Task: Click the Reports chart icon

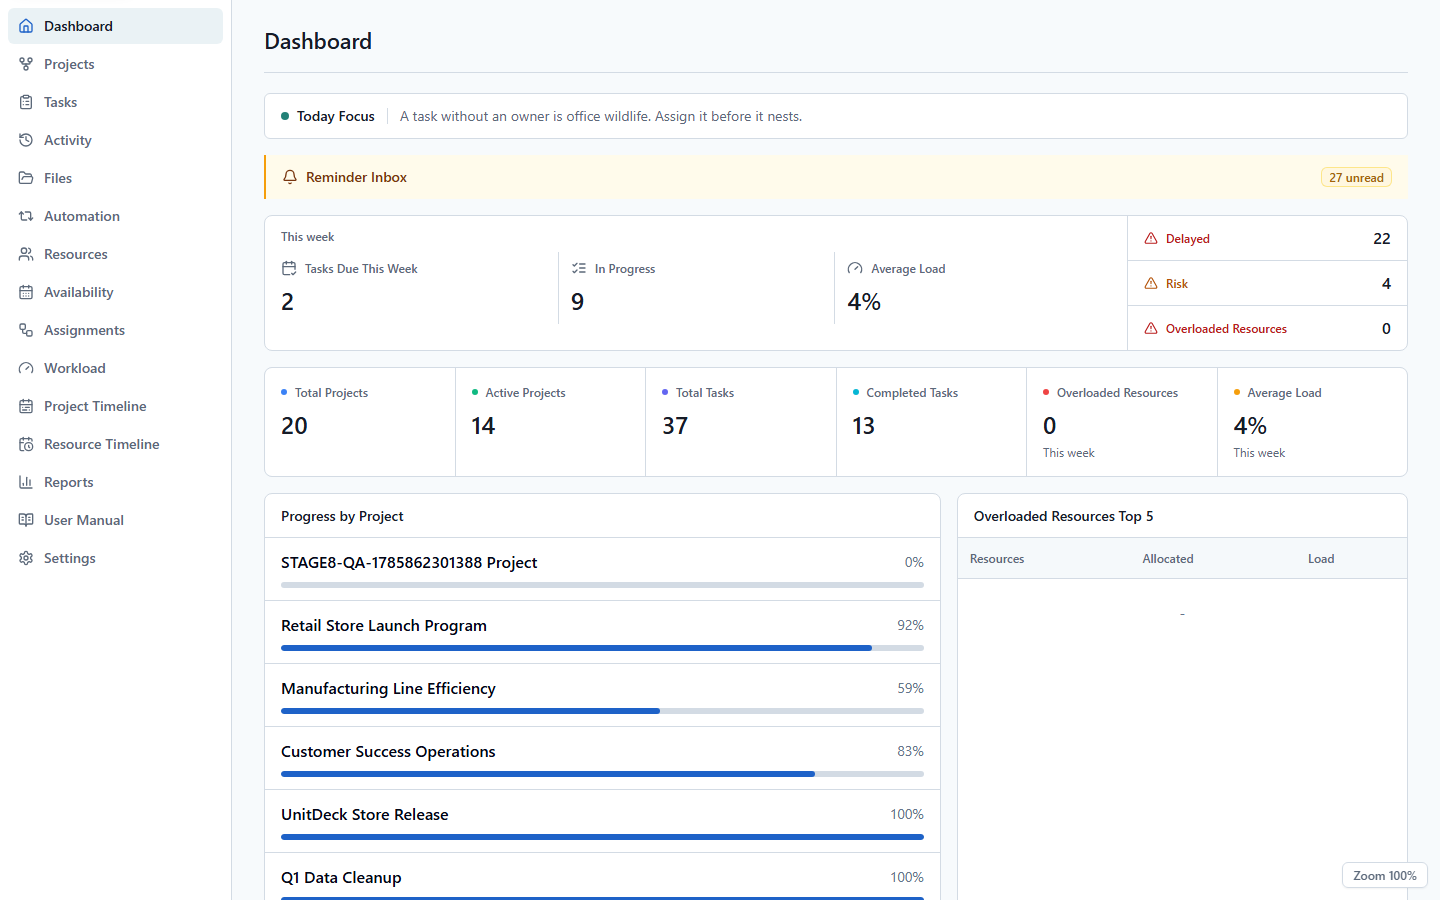Action: point(26,482)
